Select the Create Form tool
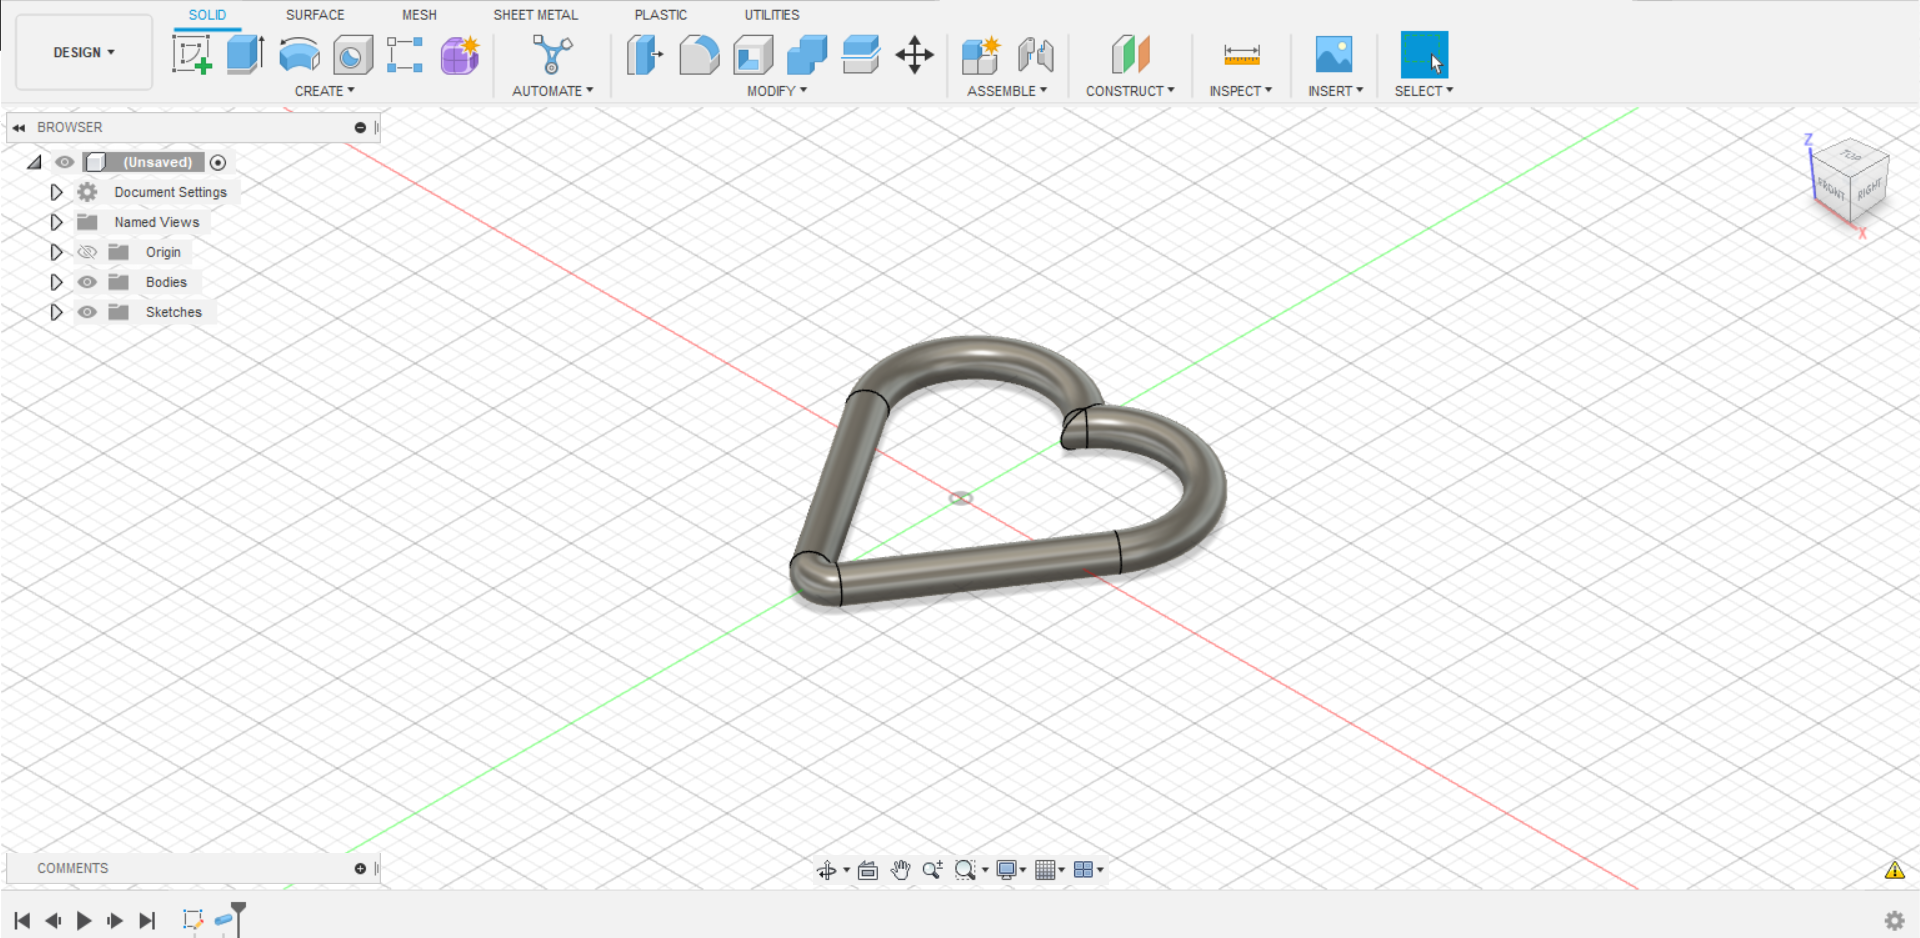 click(460, 55)
